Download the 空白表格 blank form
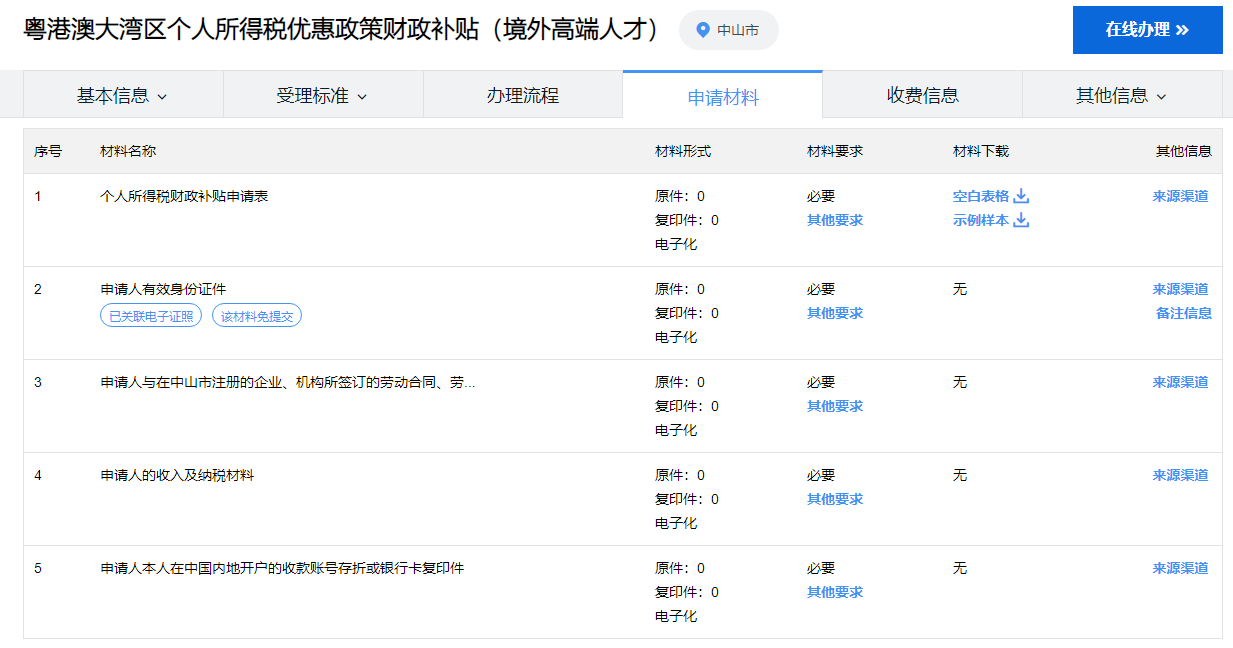 [x=981, y=196]
